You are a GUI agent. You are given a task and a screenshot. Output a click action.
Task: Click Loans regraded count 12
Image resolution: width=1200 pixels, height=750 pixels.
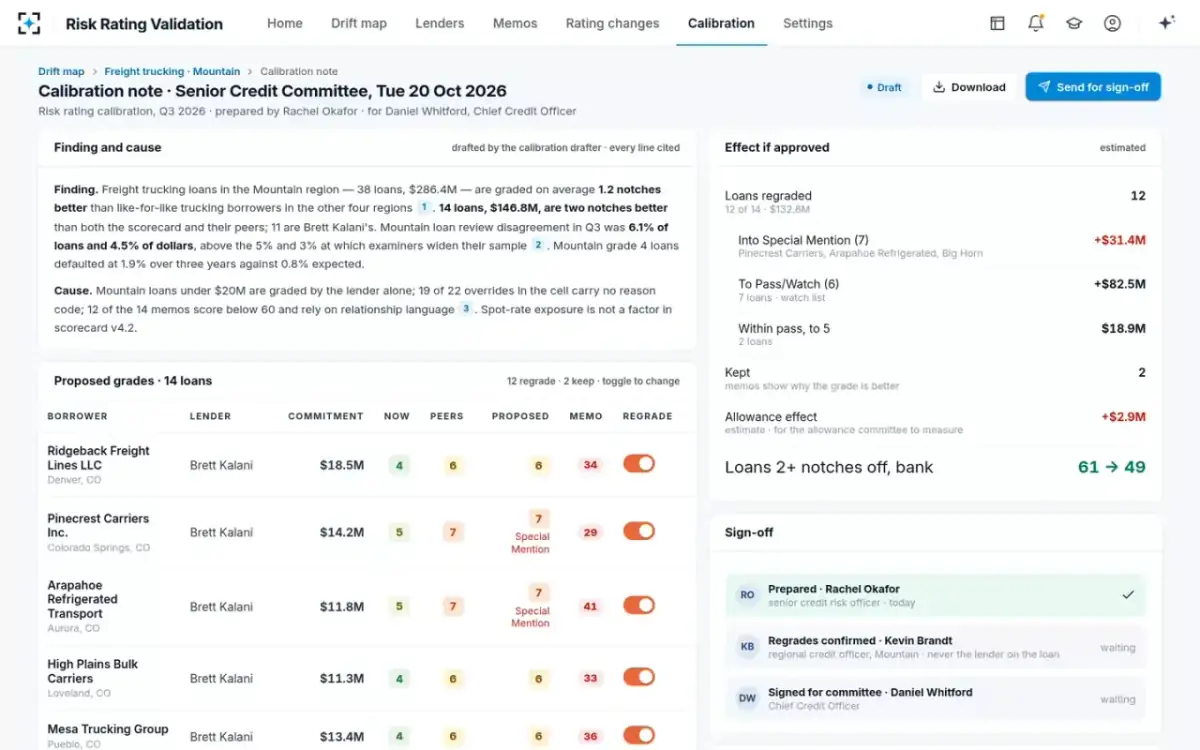coord(1138,196)
